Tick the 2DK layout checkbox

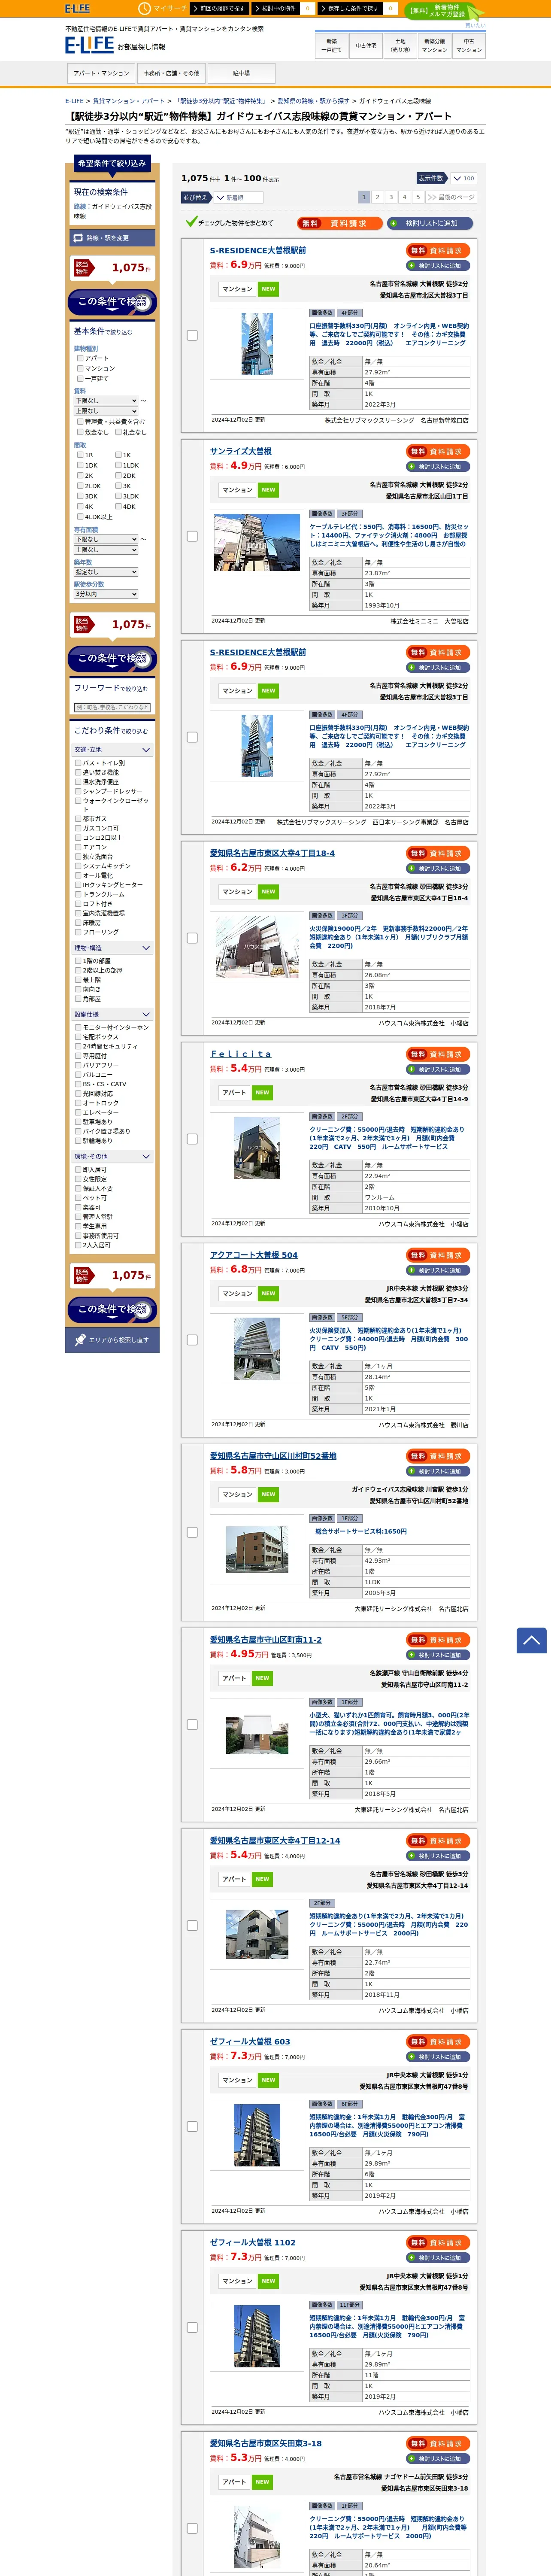118,475
